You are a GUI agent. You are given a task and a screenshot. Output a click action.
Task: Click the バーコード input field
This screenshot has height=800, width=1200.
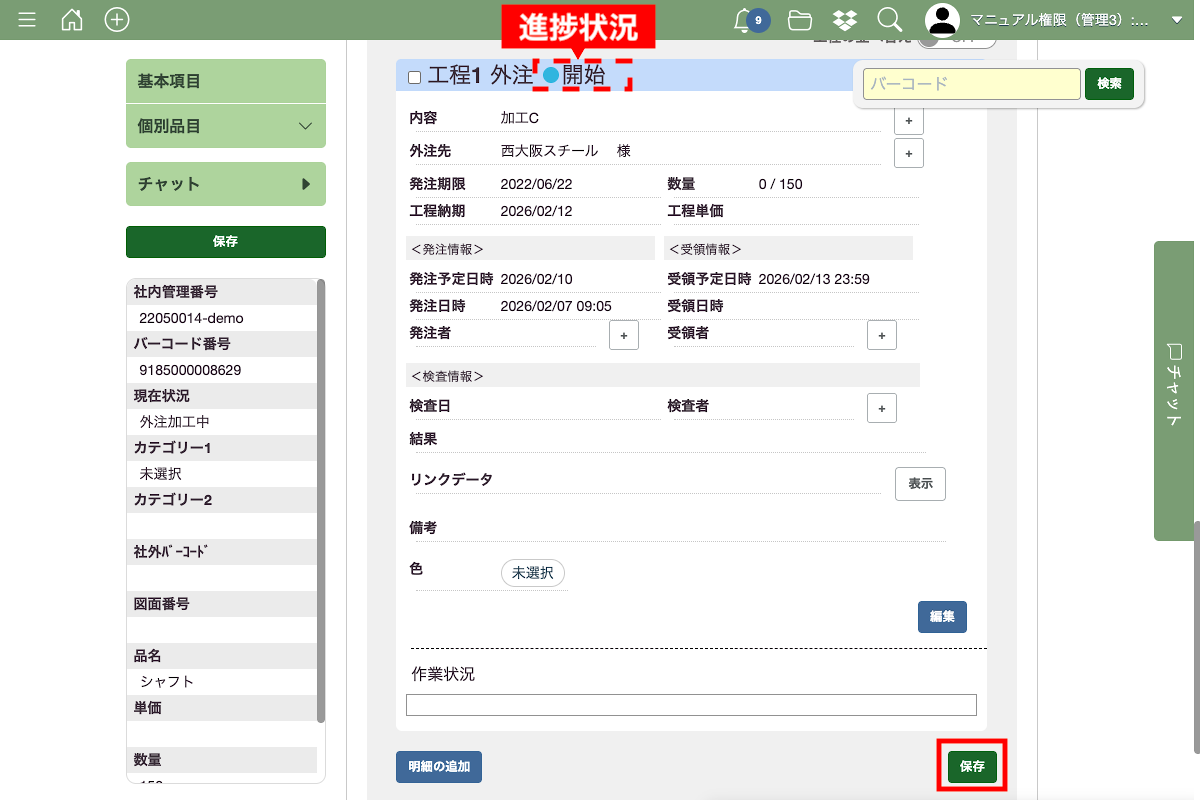971,84
